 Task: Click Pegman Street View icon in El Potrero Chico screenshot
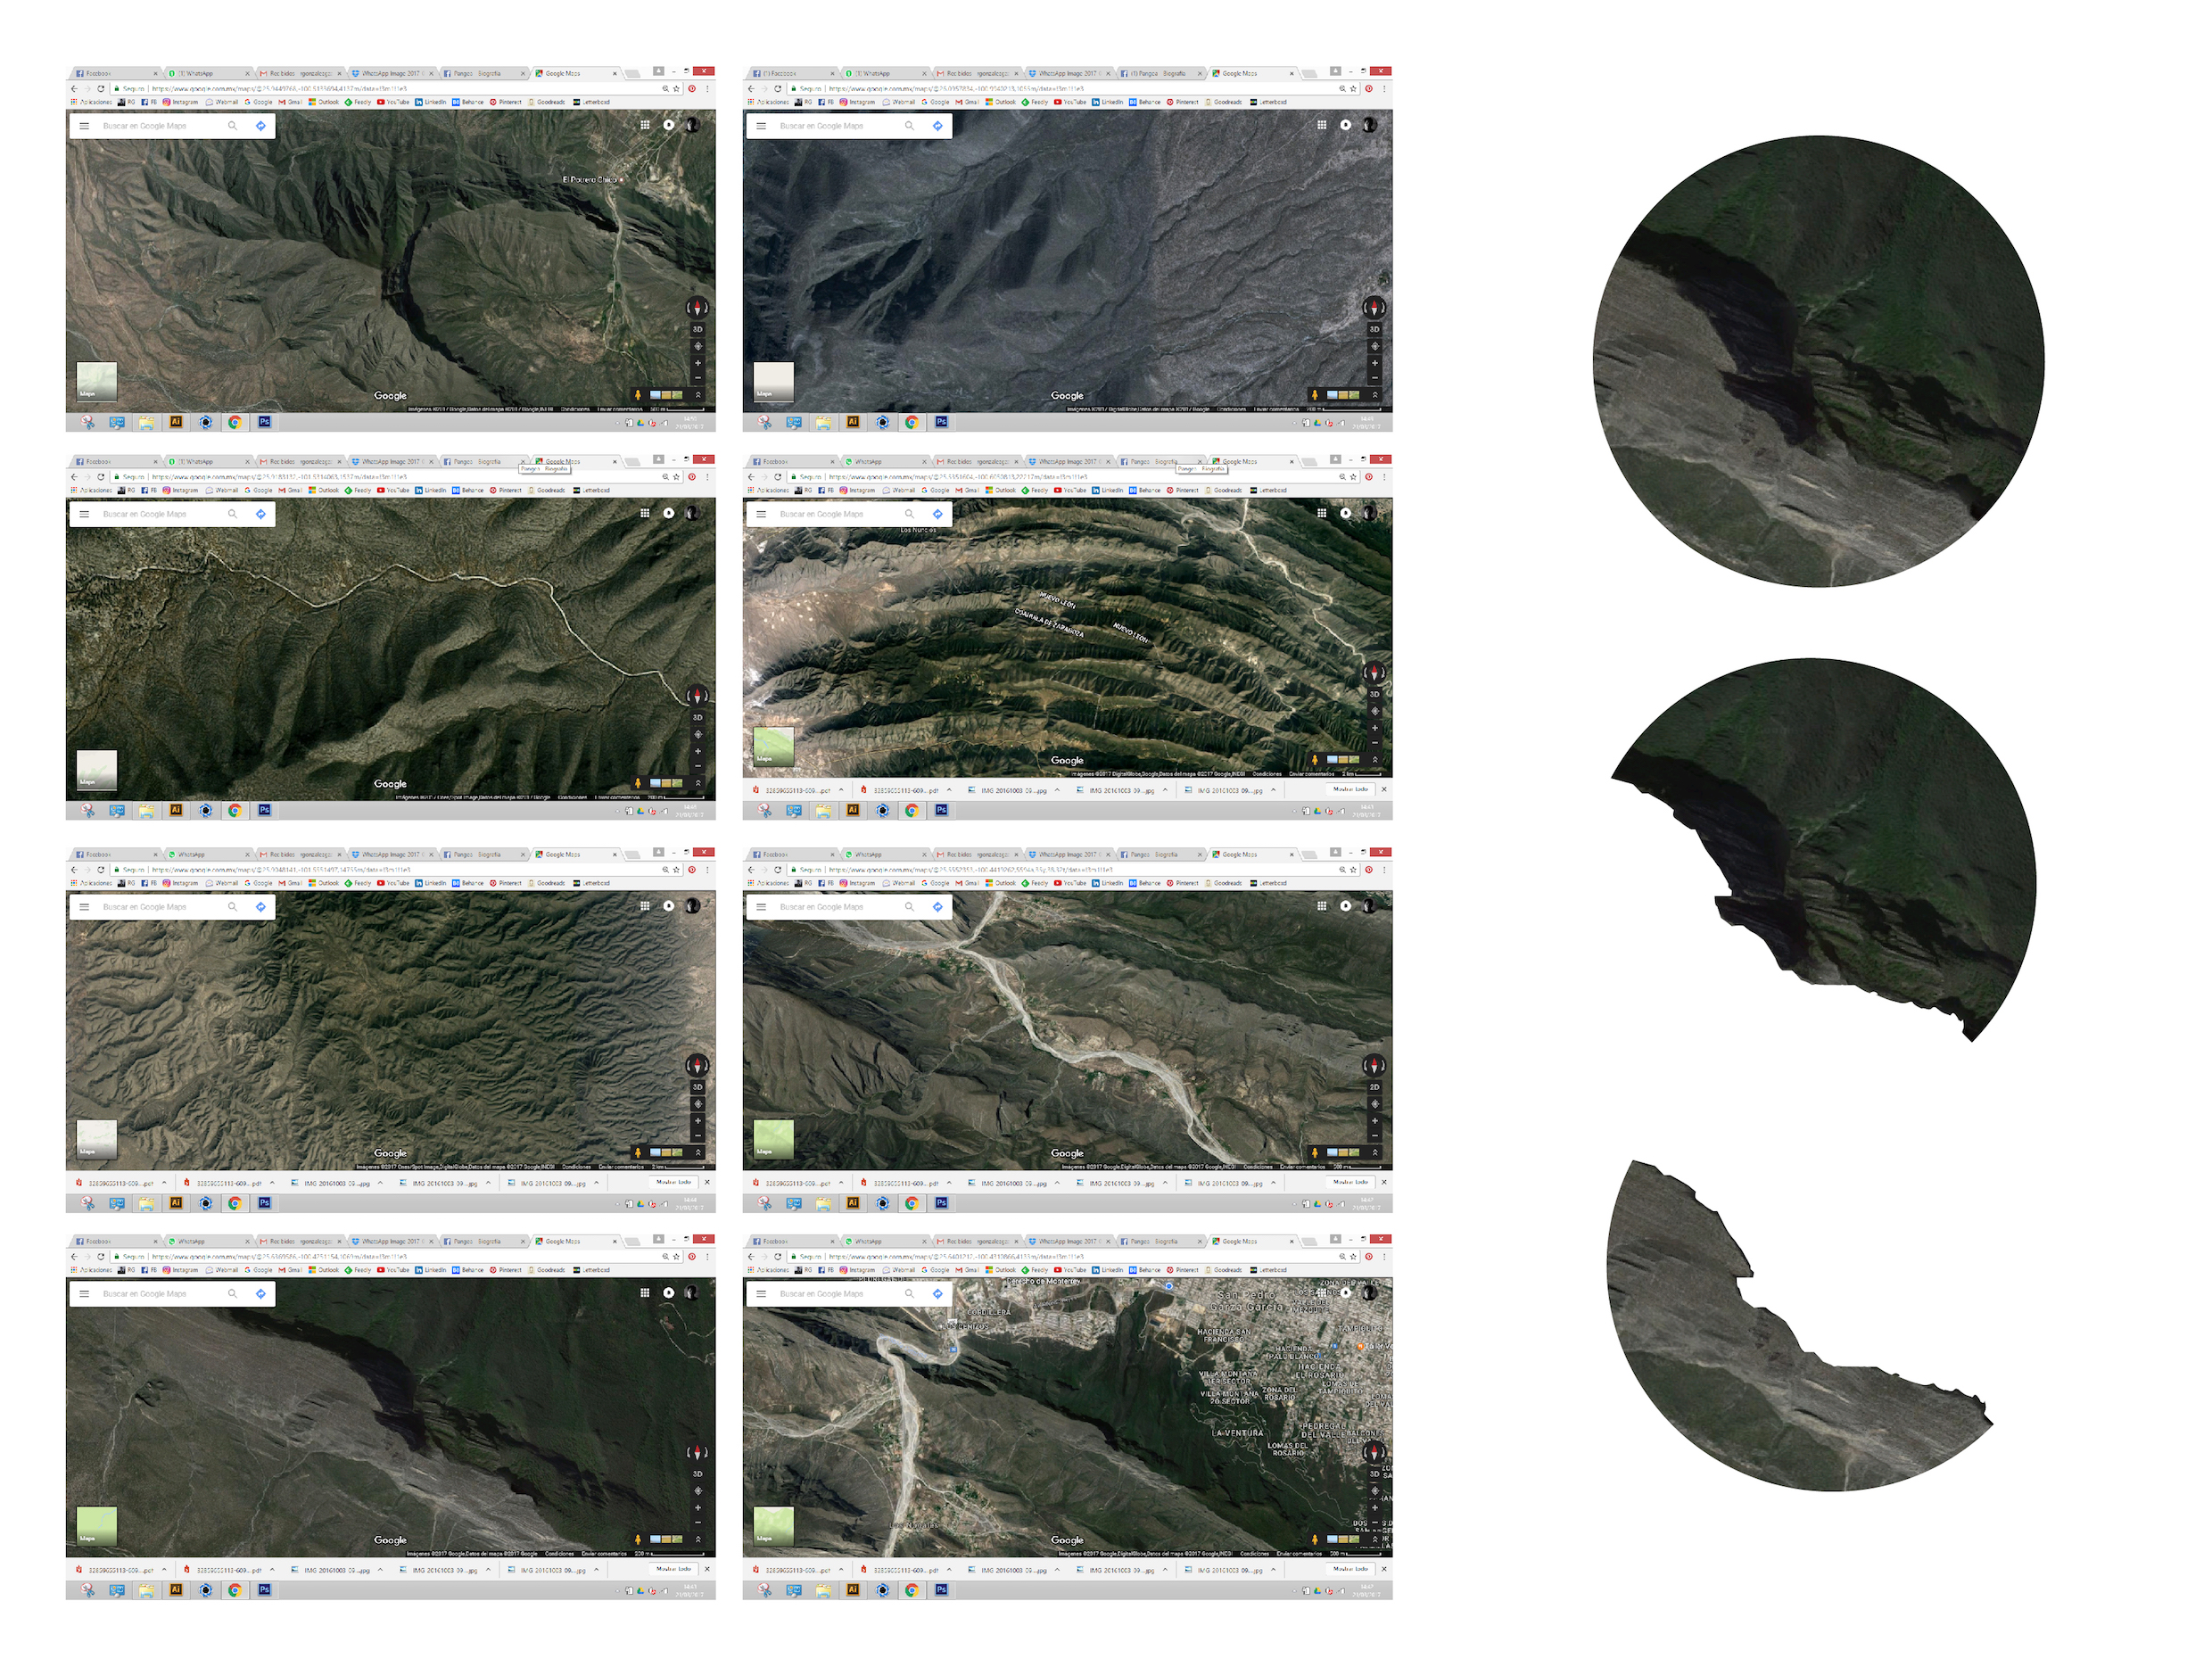pos(637,395)
